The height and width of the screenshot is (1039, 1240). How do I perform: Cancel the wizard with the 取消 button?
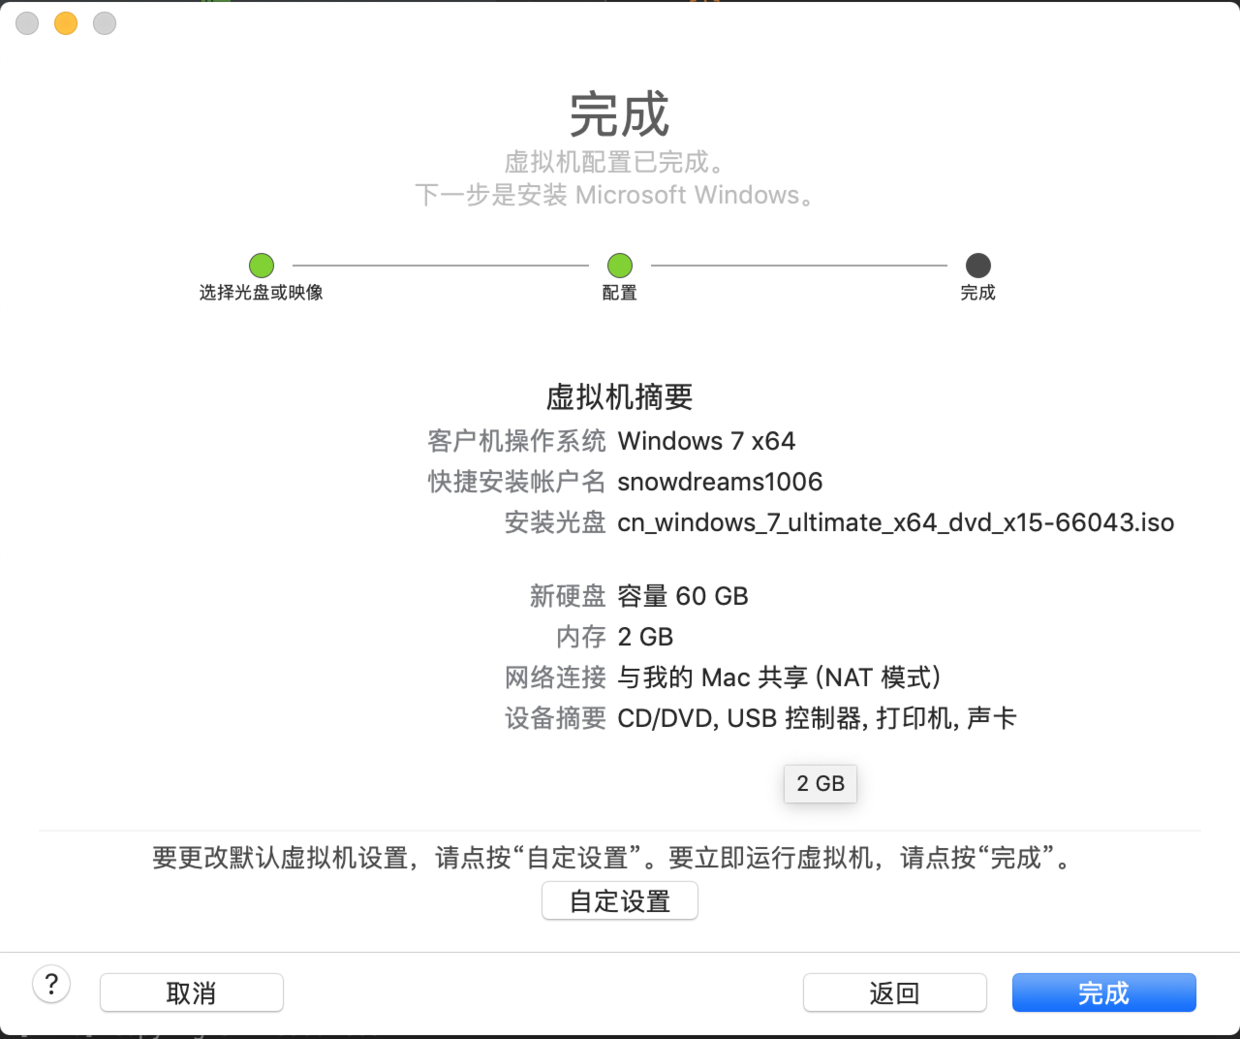coord(191,992)
